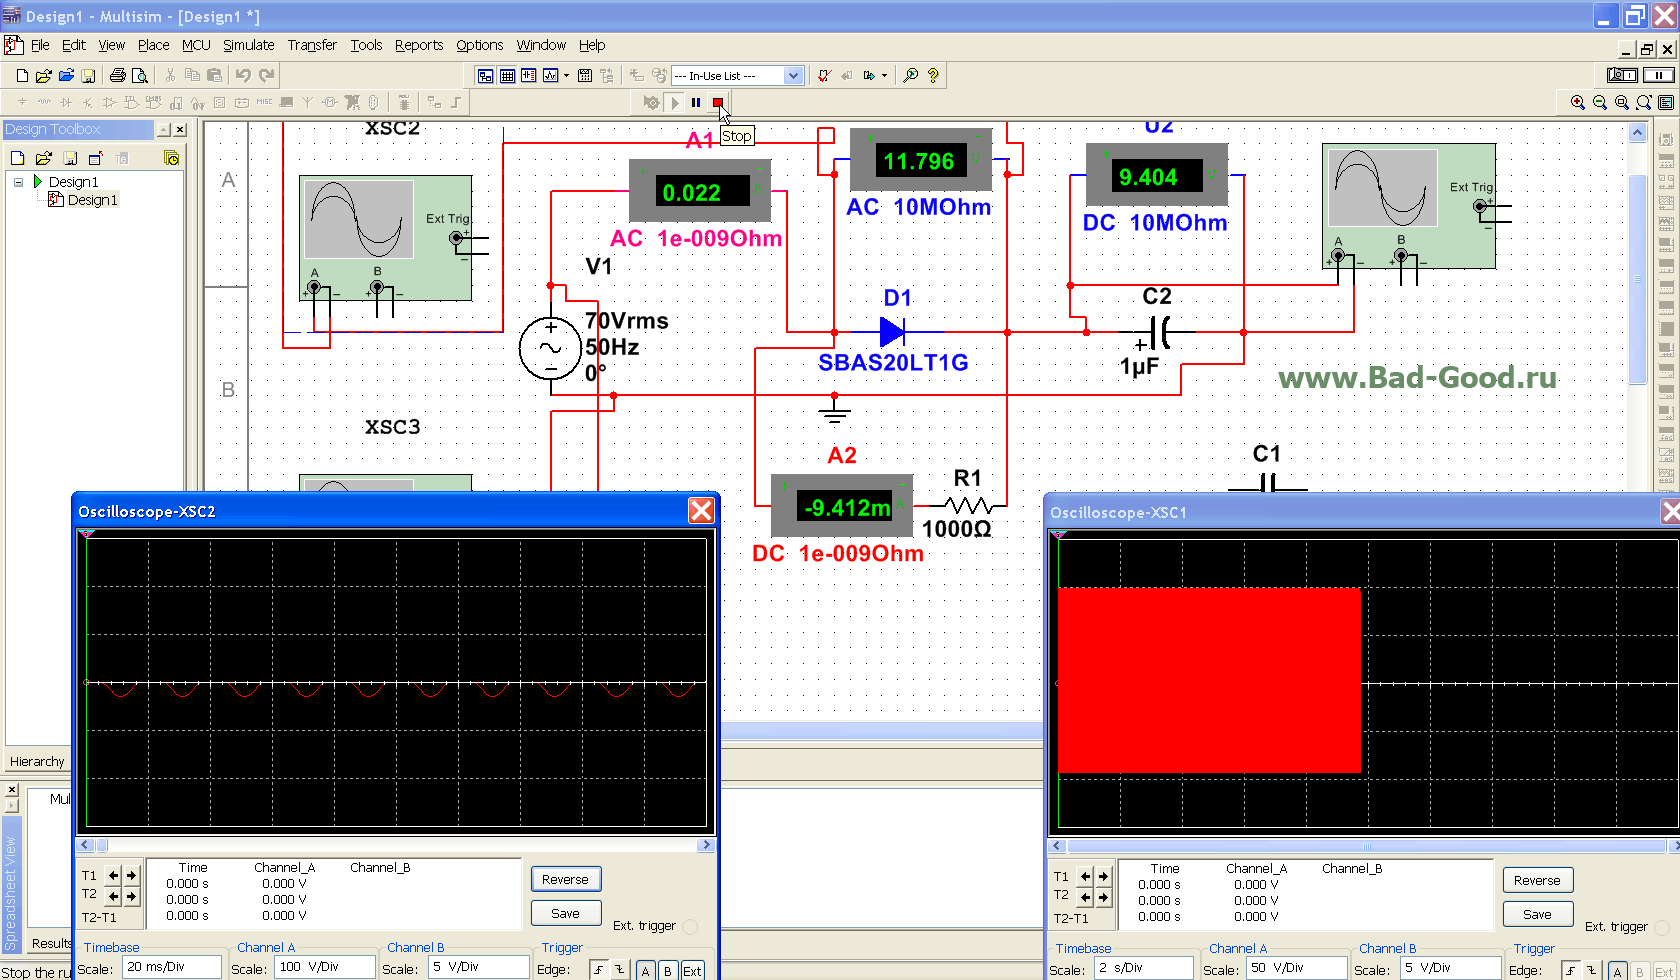The image size is (1680, 980).
Task: Move cursor T1 right in Oscilloscope-XSC2
Action: [131, 875]
